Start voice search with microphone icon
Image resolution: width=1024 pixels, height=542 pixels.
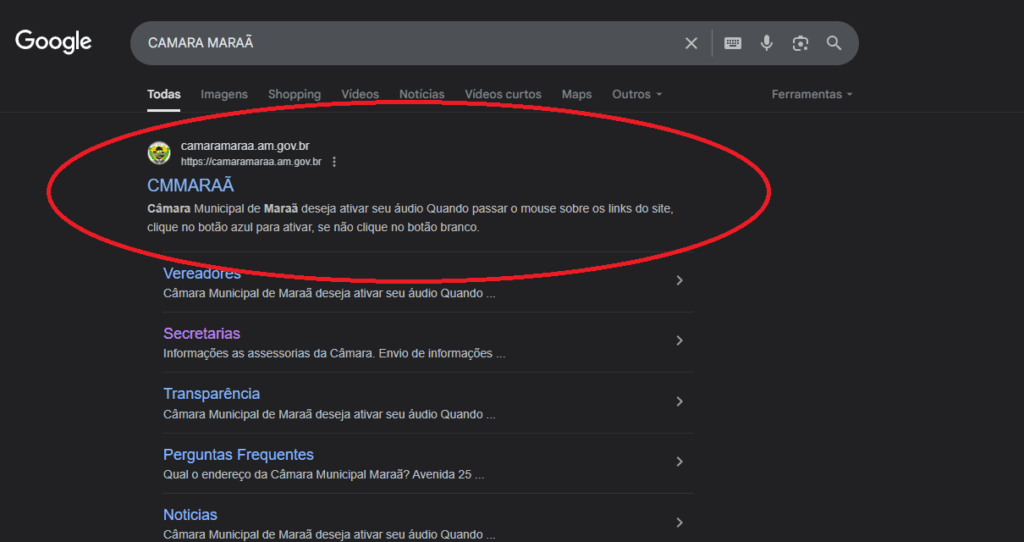tap(767, 43)
